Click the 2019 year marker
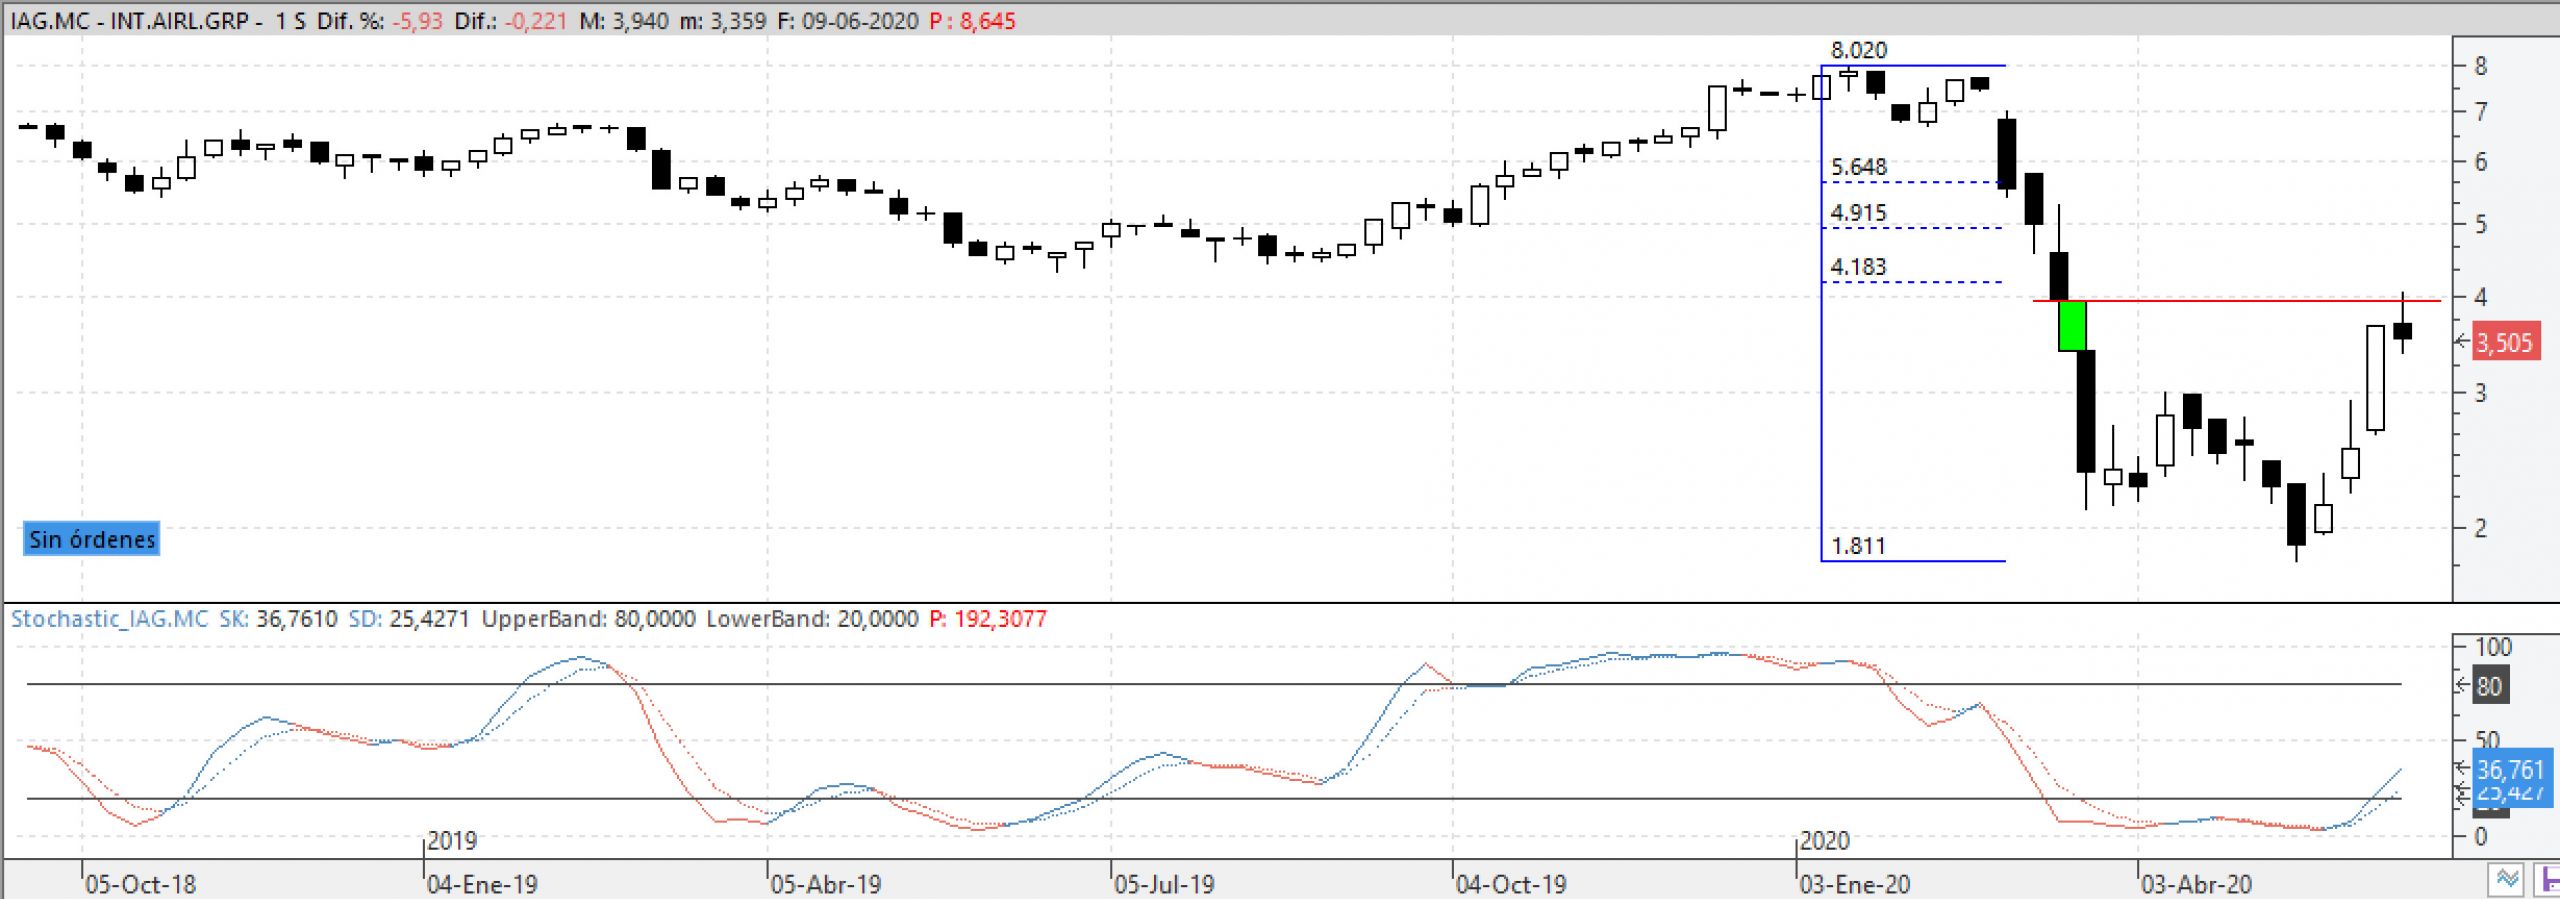Viewport: 2560px width, 899px height. point(452,841)
